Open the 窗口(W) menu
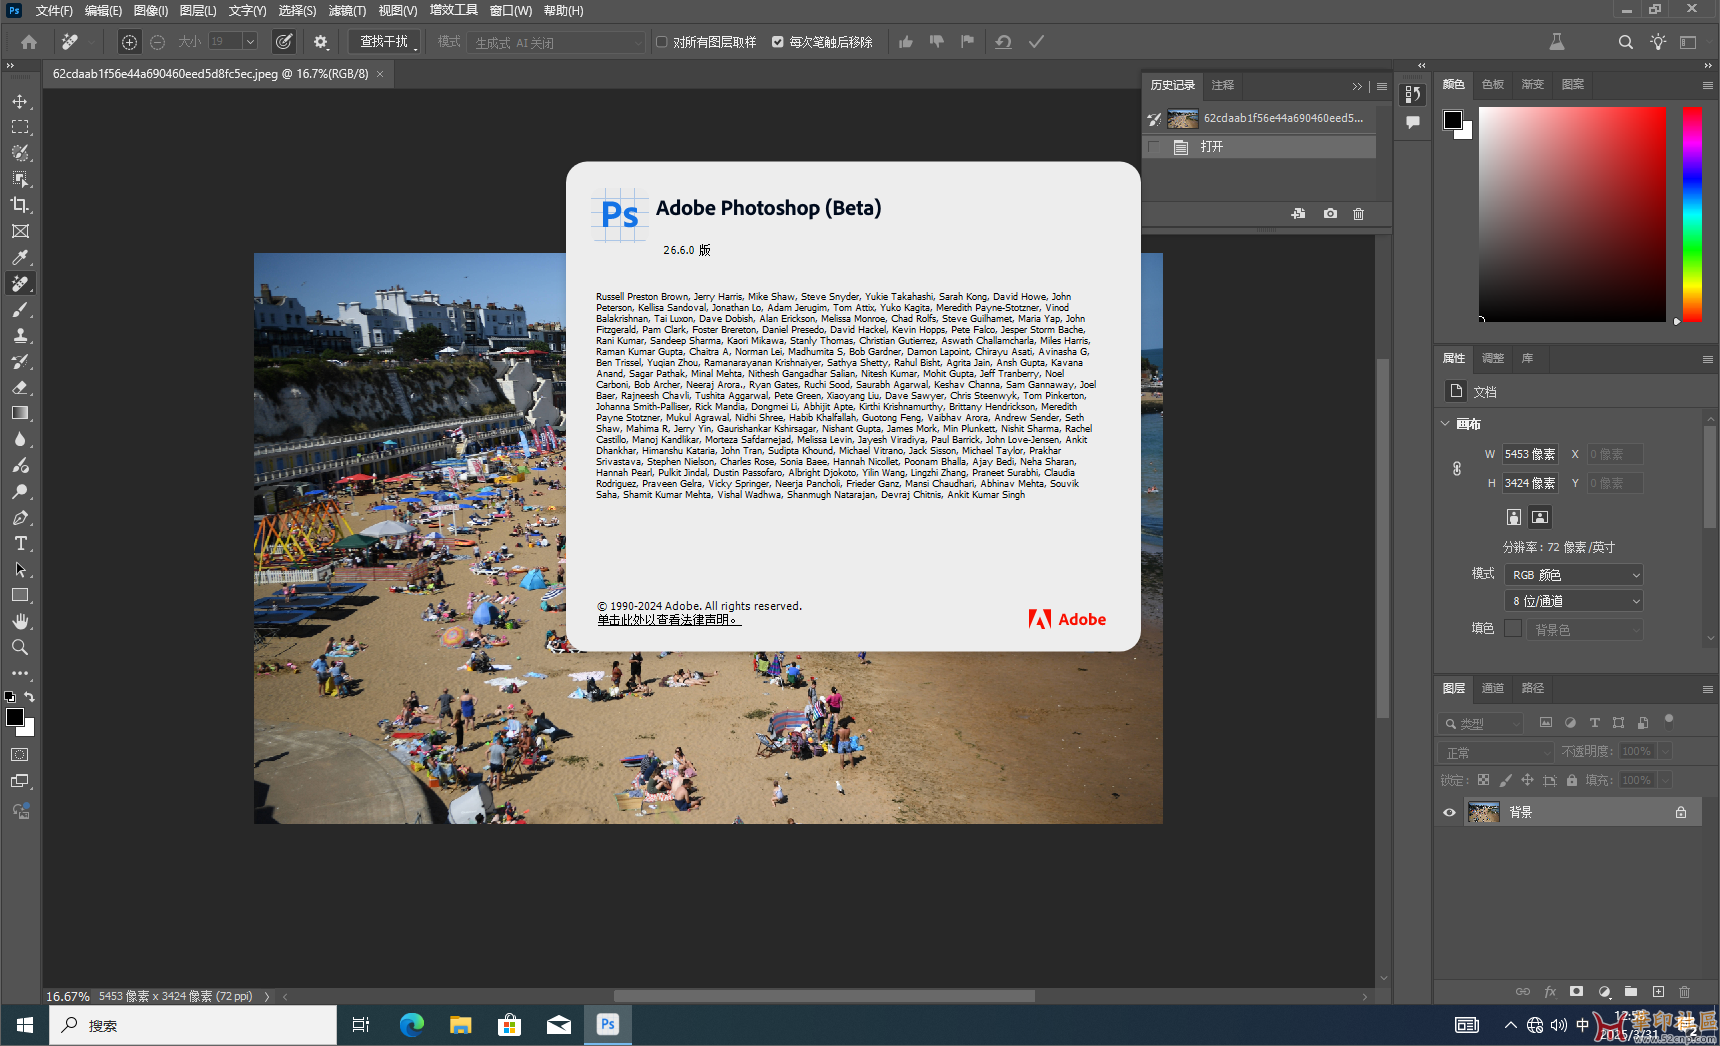1720x1046 pixels. 510,11
